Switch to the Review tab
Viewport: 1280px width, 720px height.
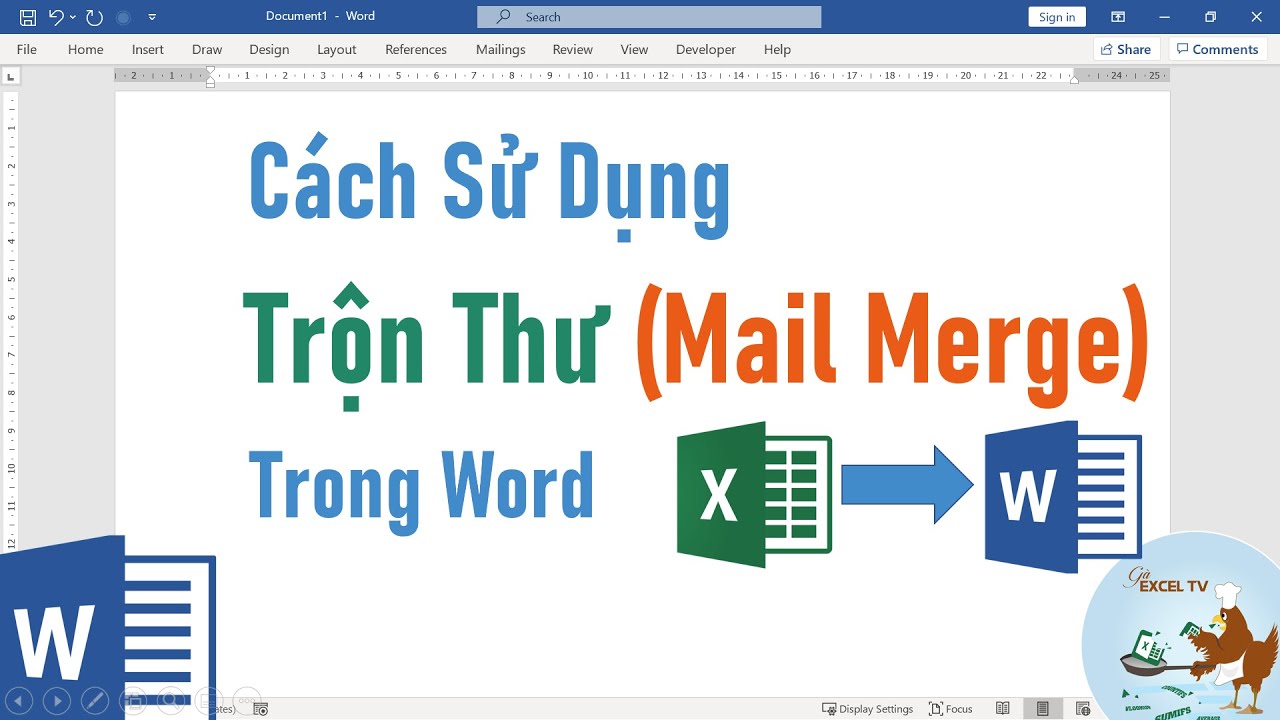pyautogui.click(x=573, y=49)
